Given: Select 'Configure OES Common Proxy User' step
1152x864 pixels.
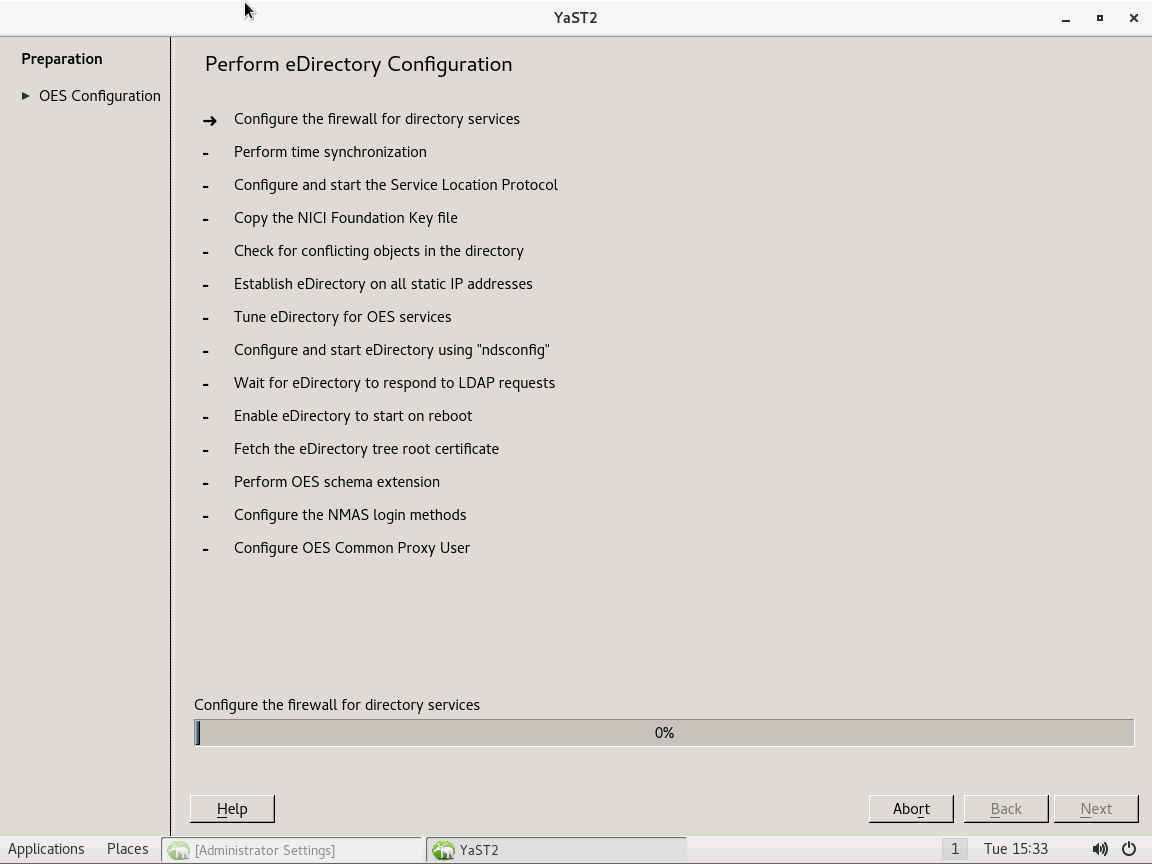Looking at the screenshot, I should pyautogui.click(x=351, y=548).
